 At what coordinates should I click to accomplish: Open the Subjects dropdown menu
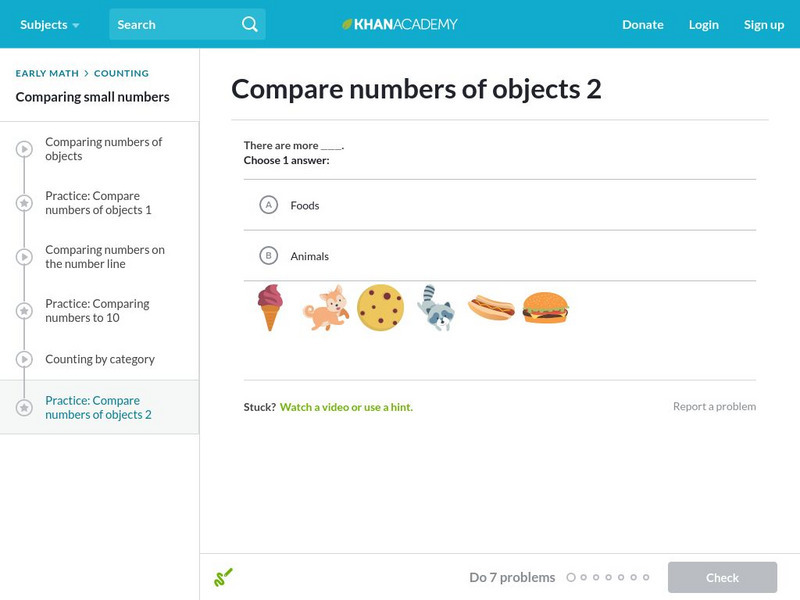pyautogui.click(x=50, y=24)
